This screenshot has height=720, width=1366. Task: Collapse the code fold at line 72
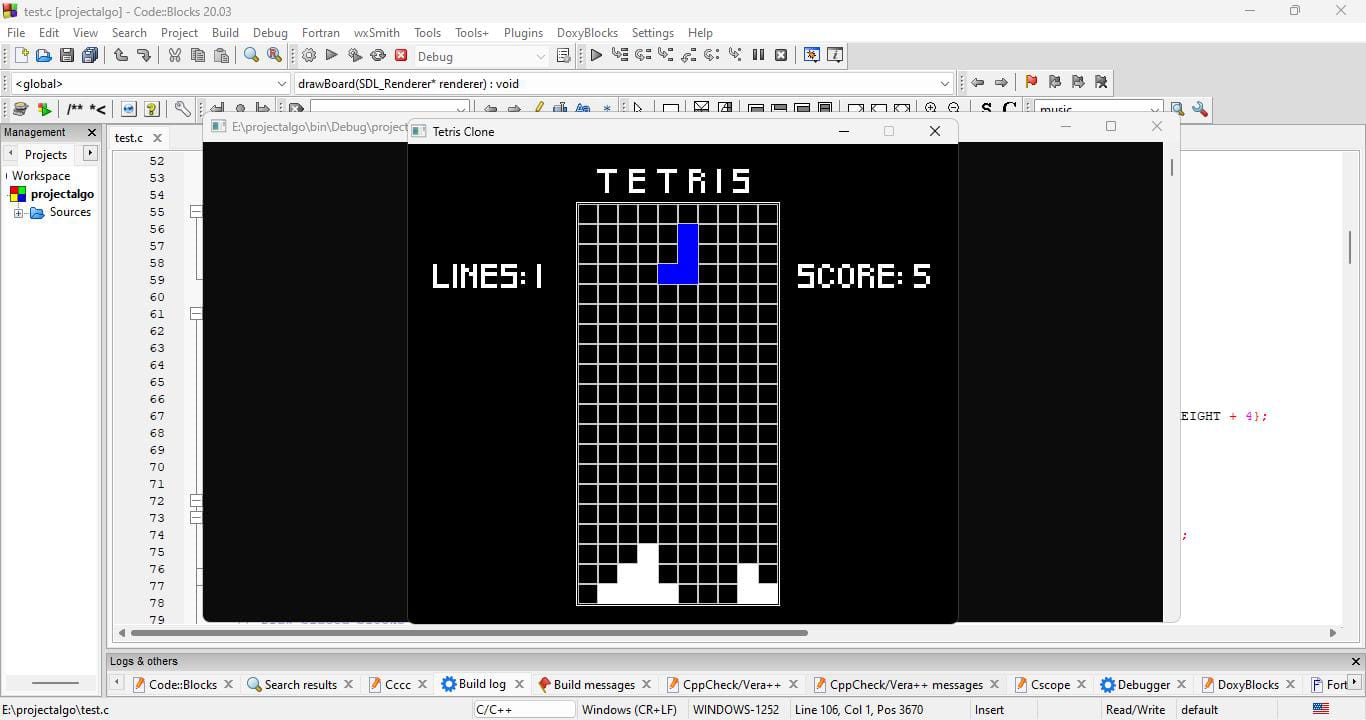[196, 501]
